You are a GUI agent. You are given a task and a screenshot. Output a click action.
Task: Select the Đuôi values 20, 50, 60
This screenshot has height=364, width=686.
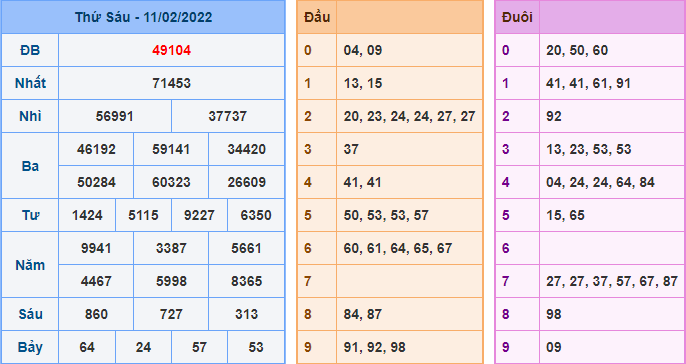point(577,50)
